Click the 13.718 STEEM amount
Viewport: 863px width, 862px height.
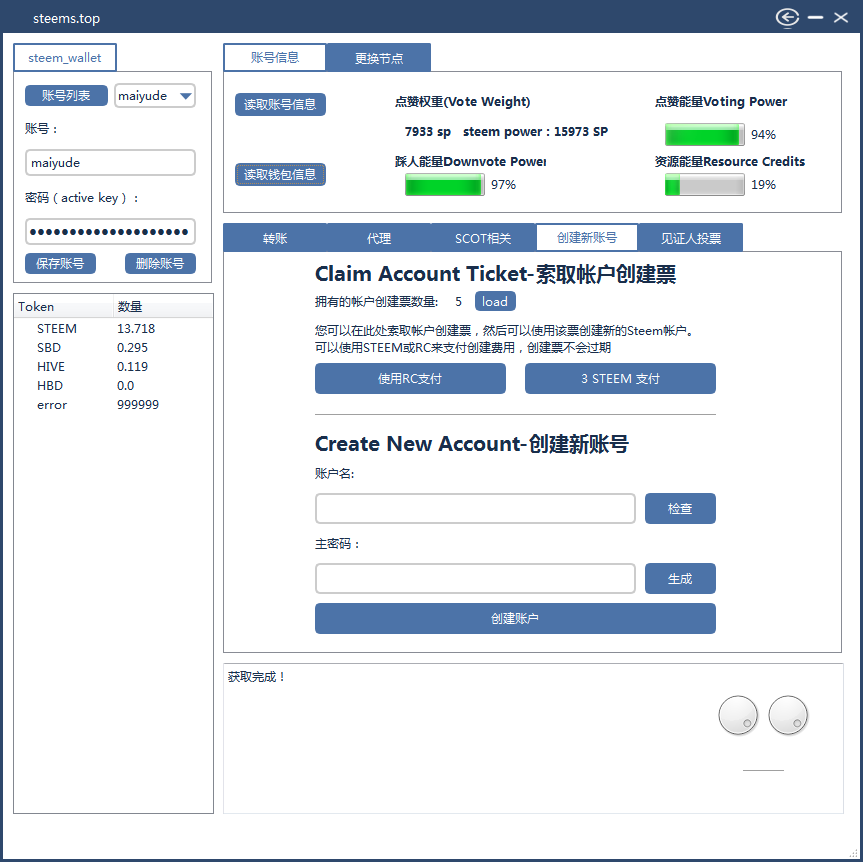(136, 329)
